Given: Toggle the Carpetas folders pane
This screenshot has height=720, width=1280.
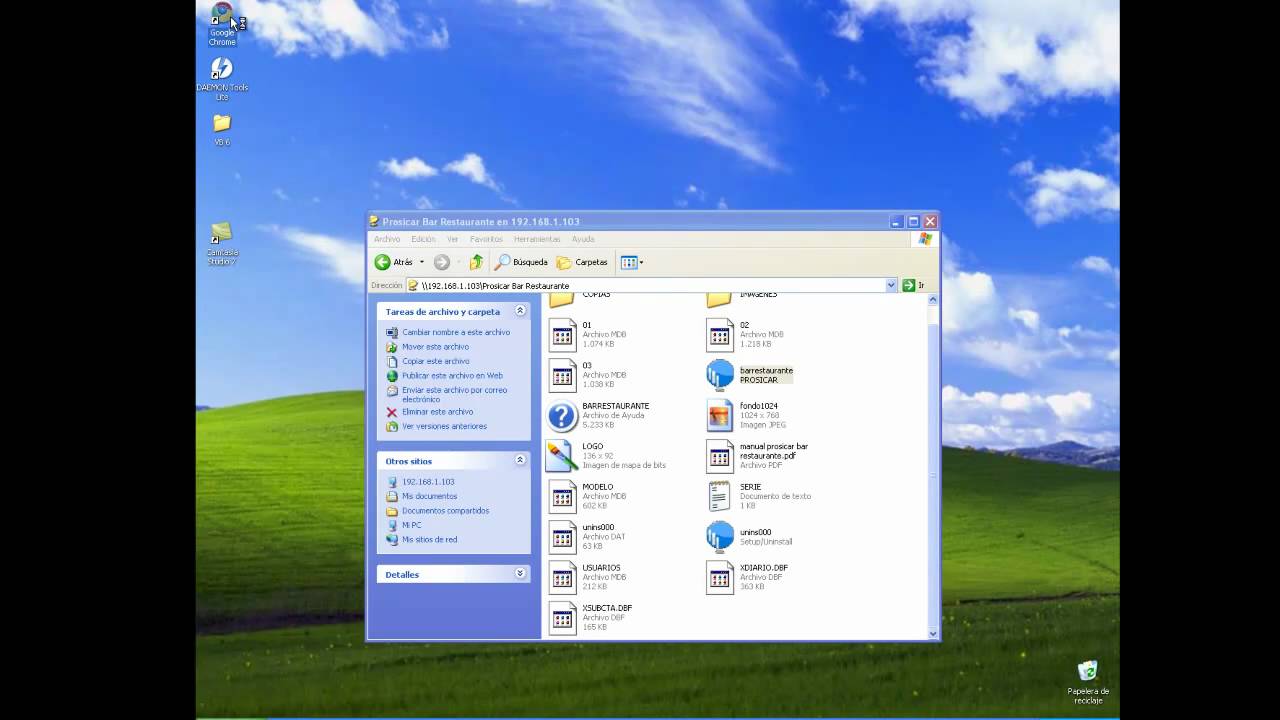Looking at the screenshot, I should [x=582, y=262].
